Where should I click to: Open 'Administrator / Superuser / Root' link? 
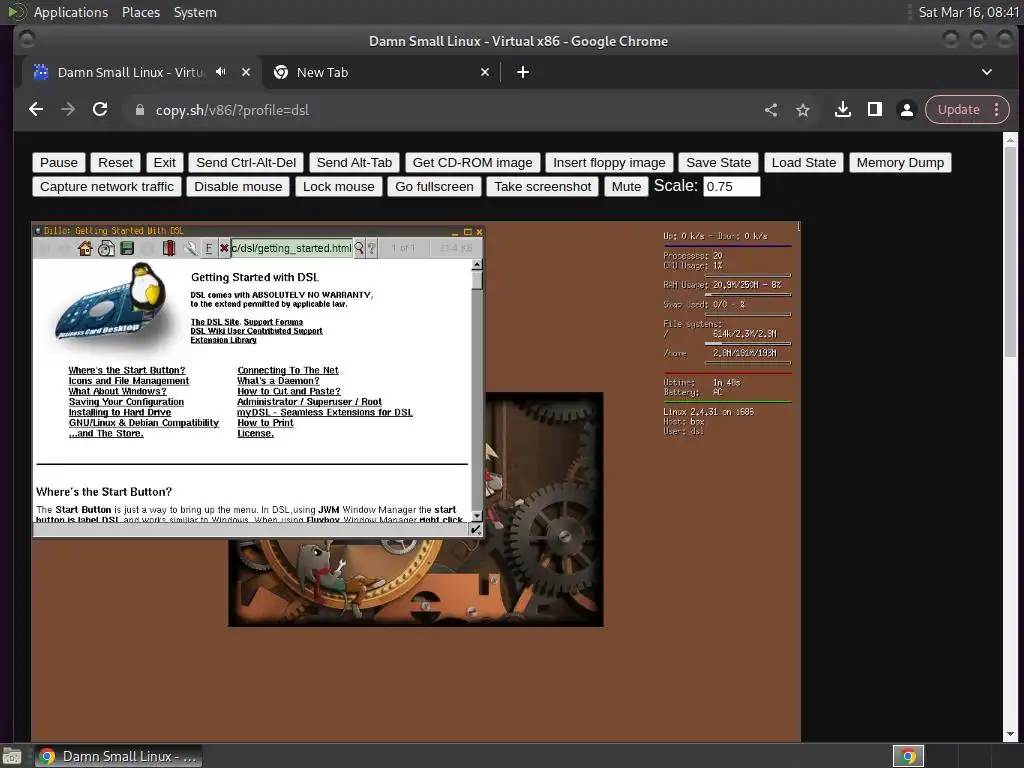(310, 402)
